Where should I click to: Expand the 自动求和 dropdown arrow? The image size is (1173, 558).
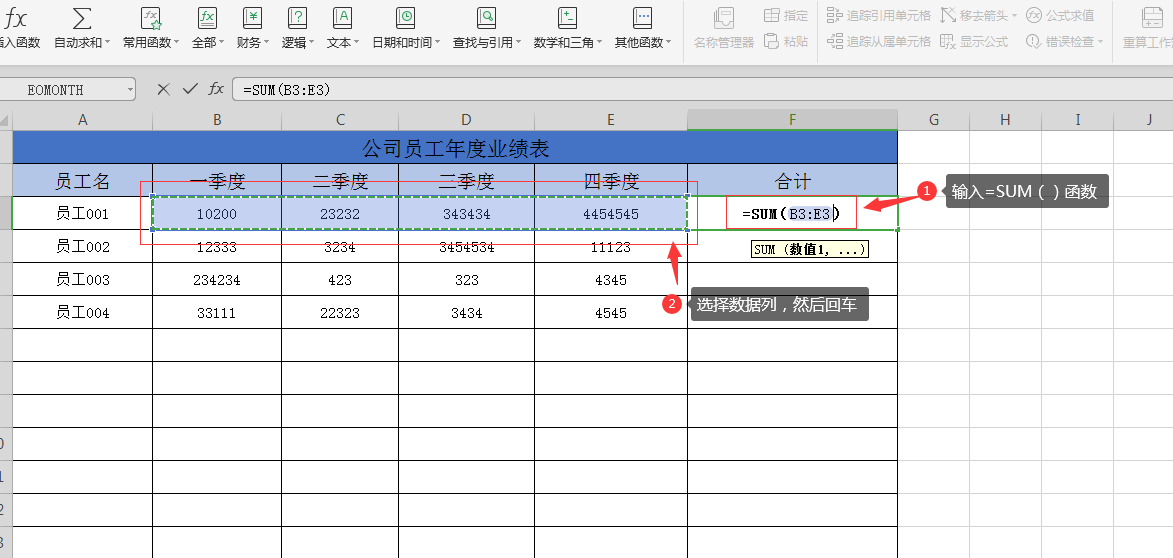(107, 43)
